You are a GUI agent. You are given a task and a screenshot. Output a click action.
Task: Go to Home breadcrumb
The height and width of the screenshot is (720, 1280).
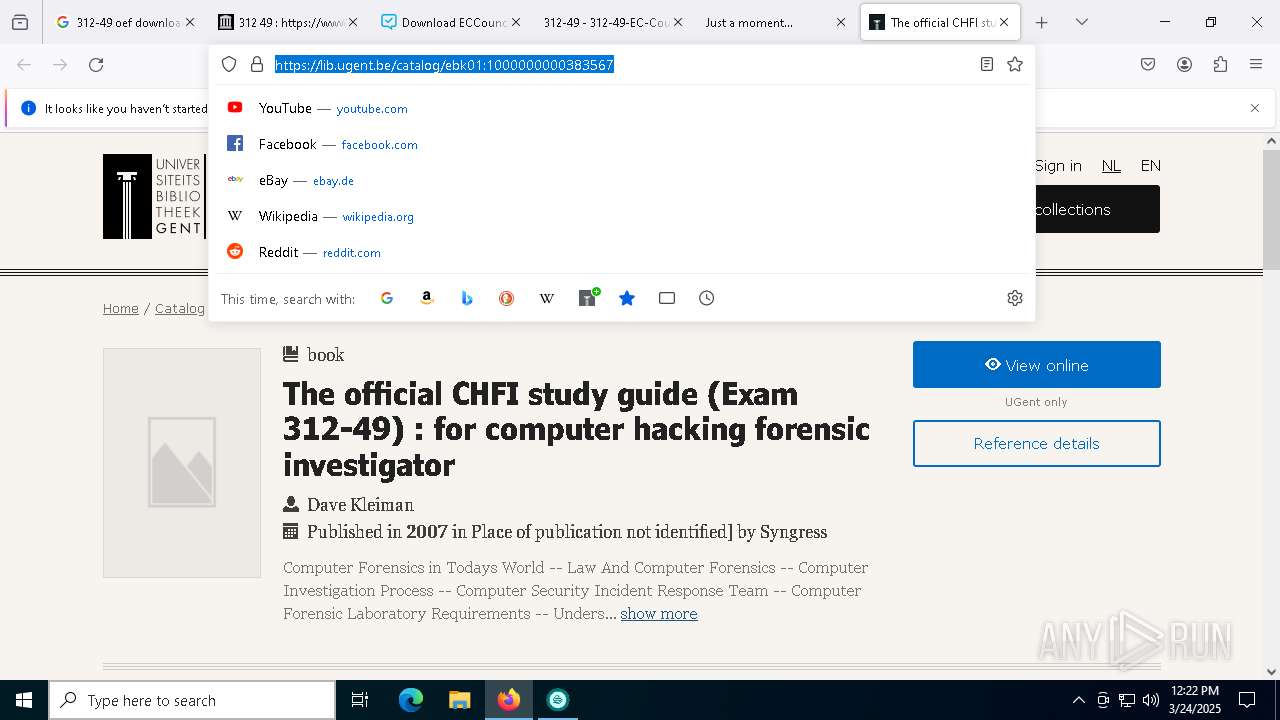pyautogui.click(x=121, y=308)
